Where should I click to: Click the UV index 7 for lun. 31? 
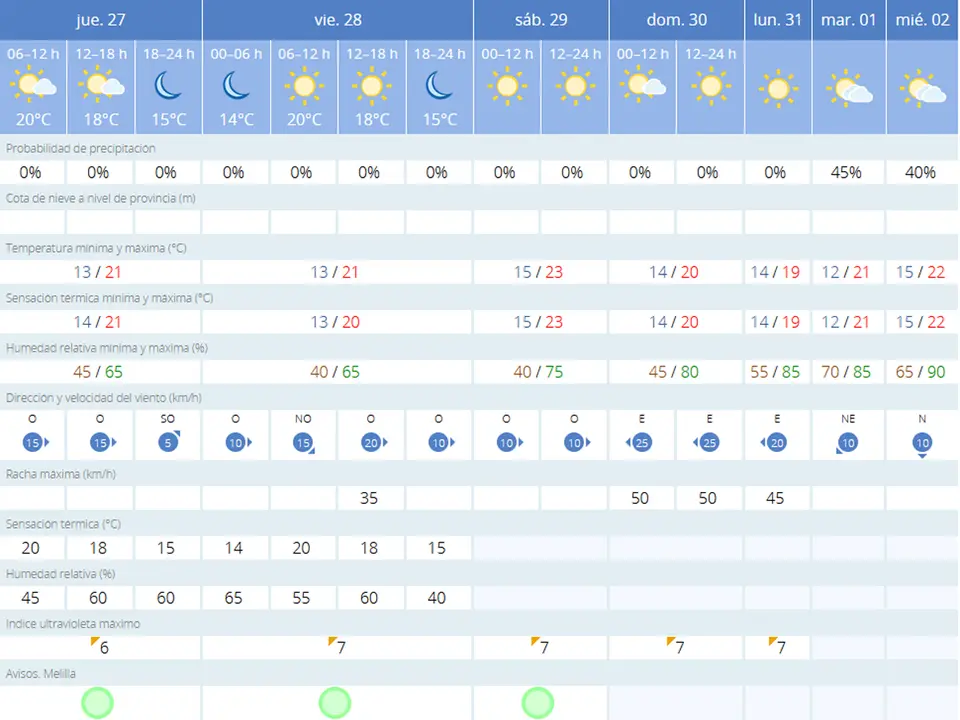pyautogui.click(x=777, y=647)
